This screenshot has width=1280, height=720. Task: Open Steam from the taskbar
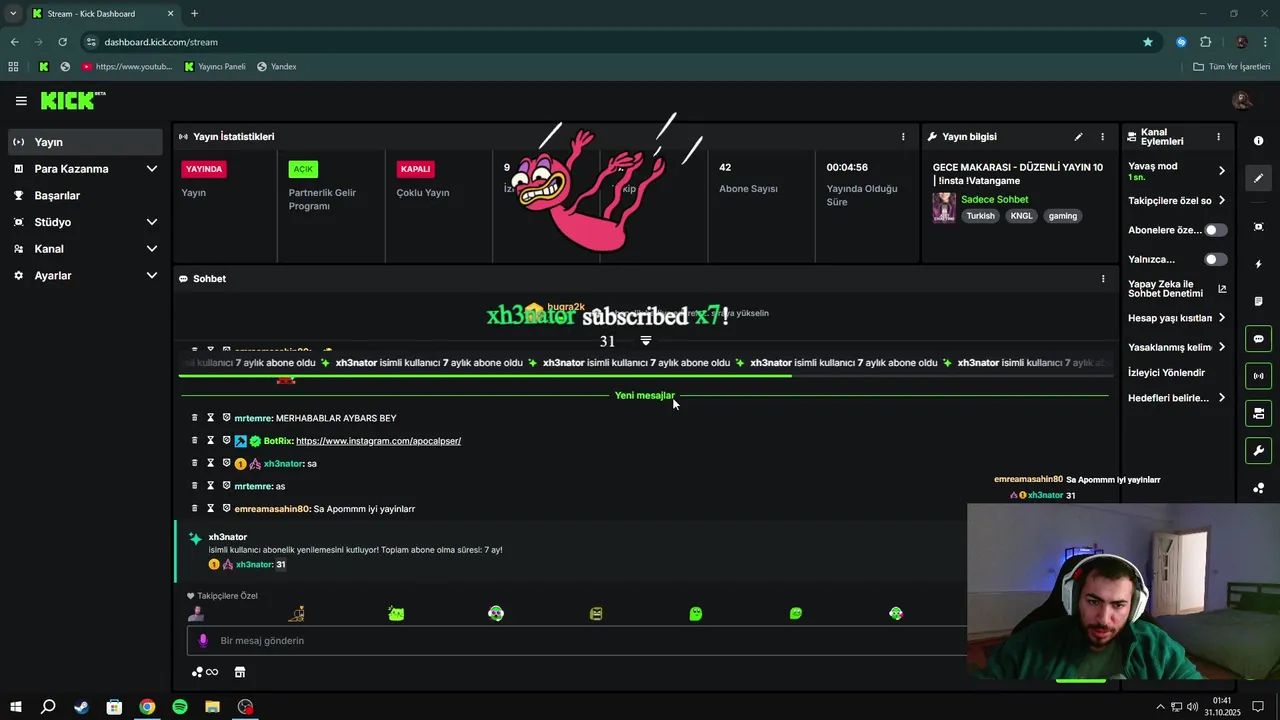(x=82, y=707)
